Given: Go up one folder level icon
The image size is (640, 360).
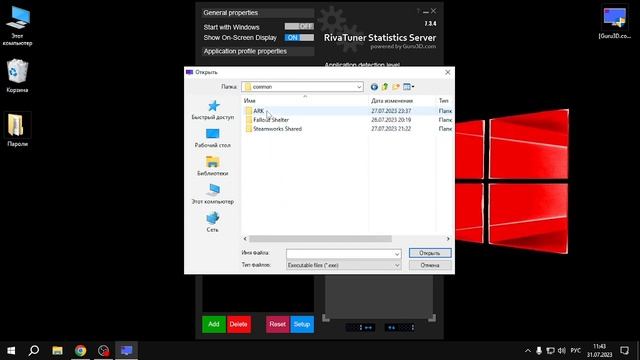Looking at the screenshot, I should click(384, 87).
